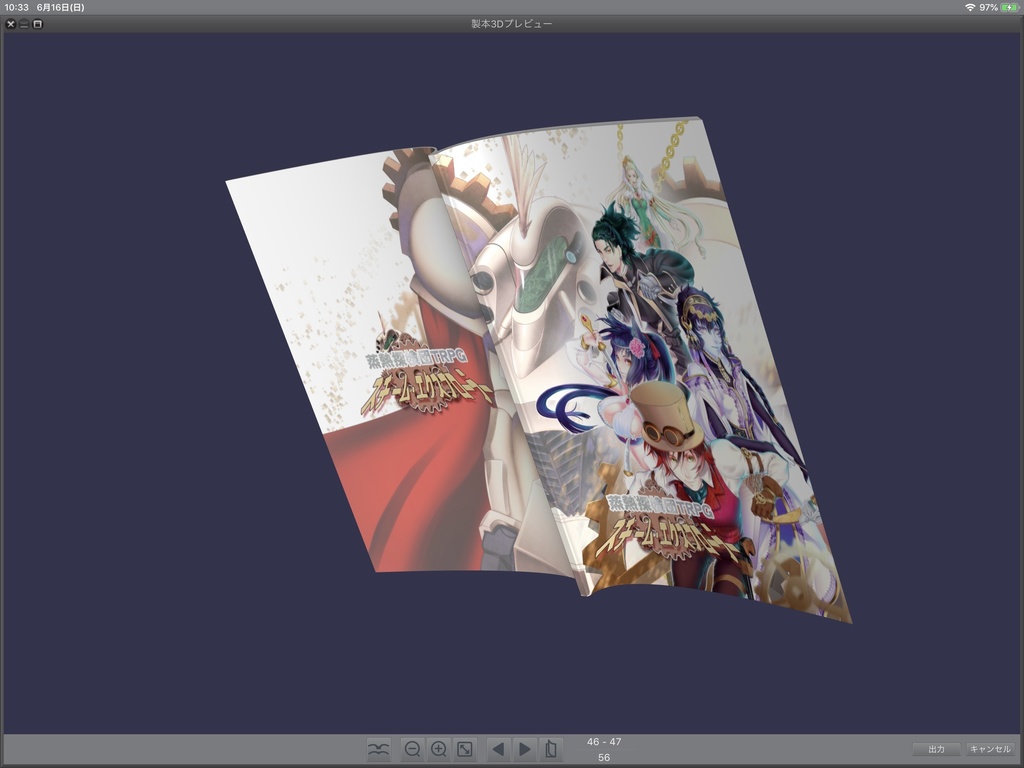Click the page range text 46 - 47
Screen dimensions: 1024x768
pyautogui.click(x=604, y=742)
